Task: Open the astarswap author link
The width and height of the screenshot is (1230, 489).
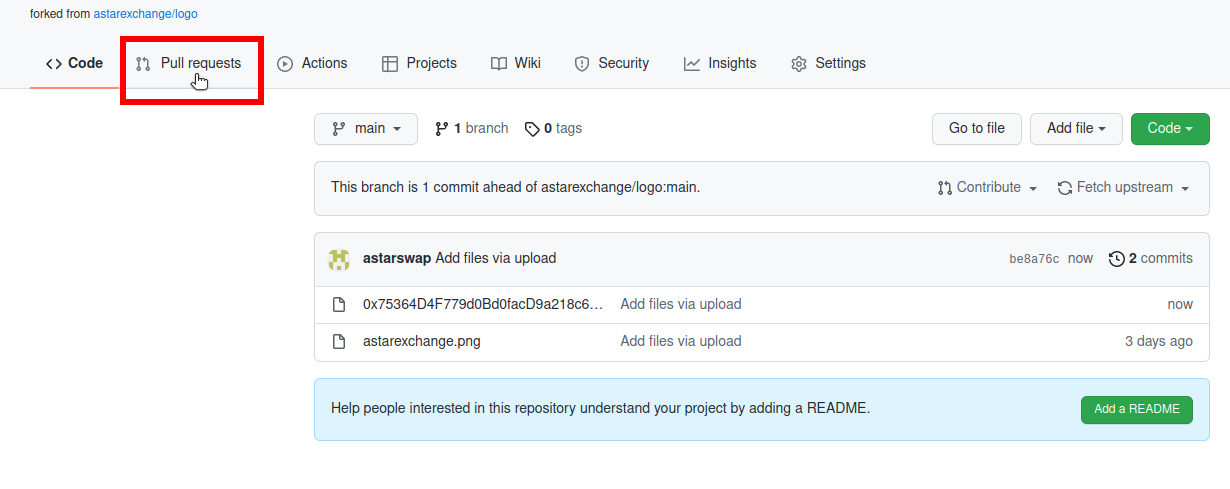Action: [x=397, y=258]
